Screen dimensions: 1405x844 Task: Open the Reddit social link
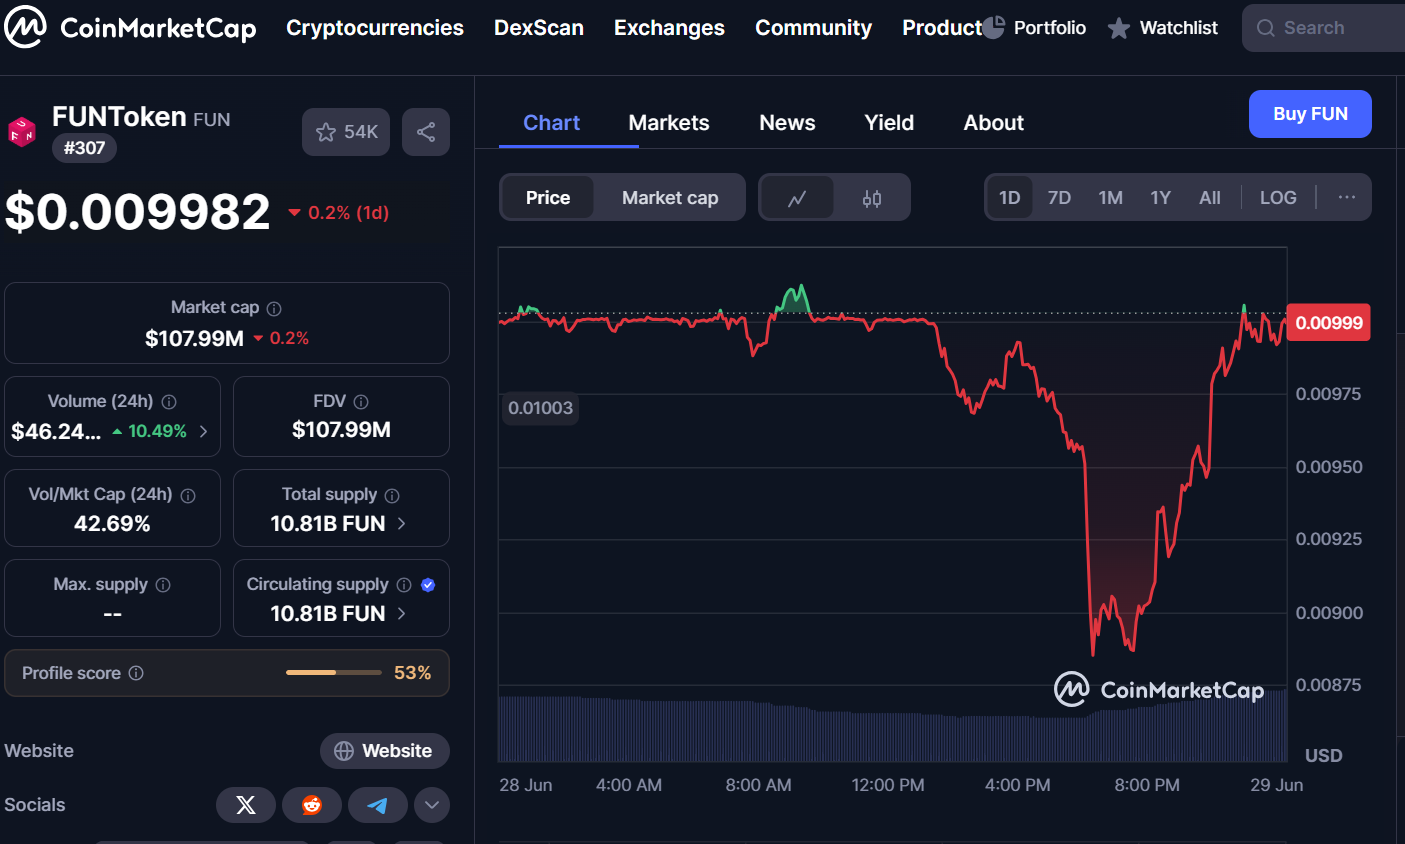(x=312, y=805)
